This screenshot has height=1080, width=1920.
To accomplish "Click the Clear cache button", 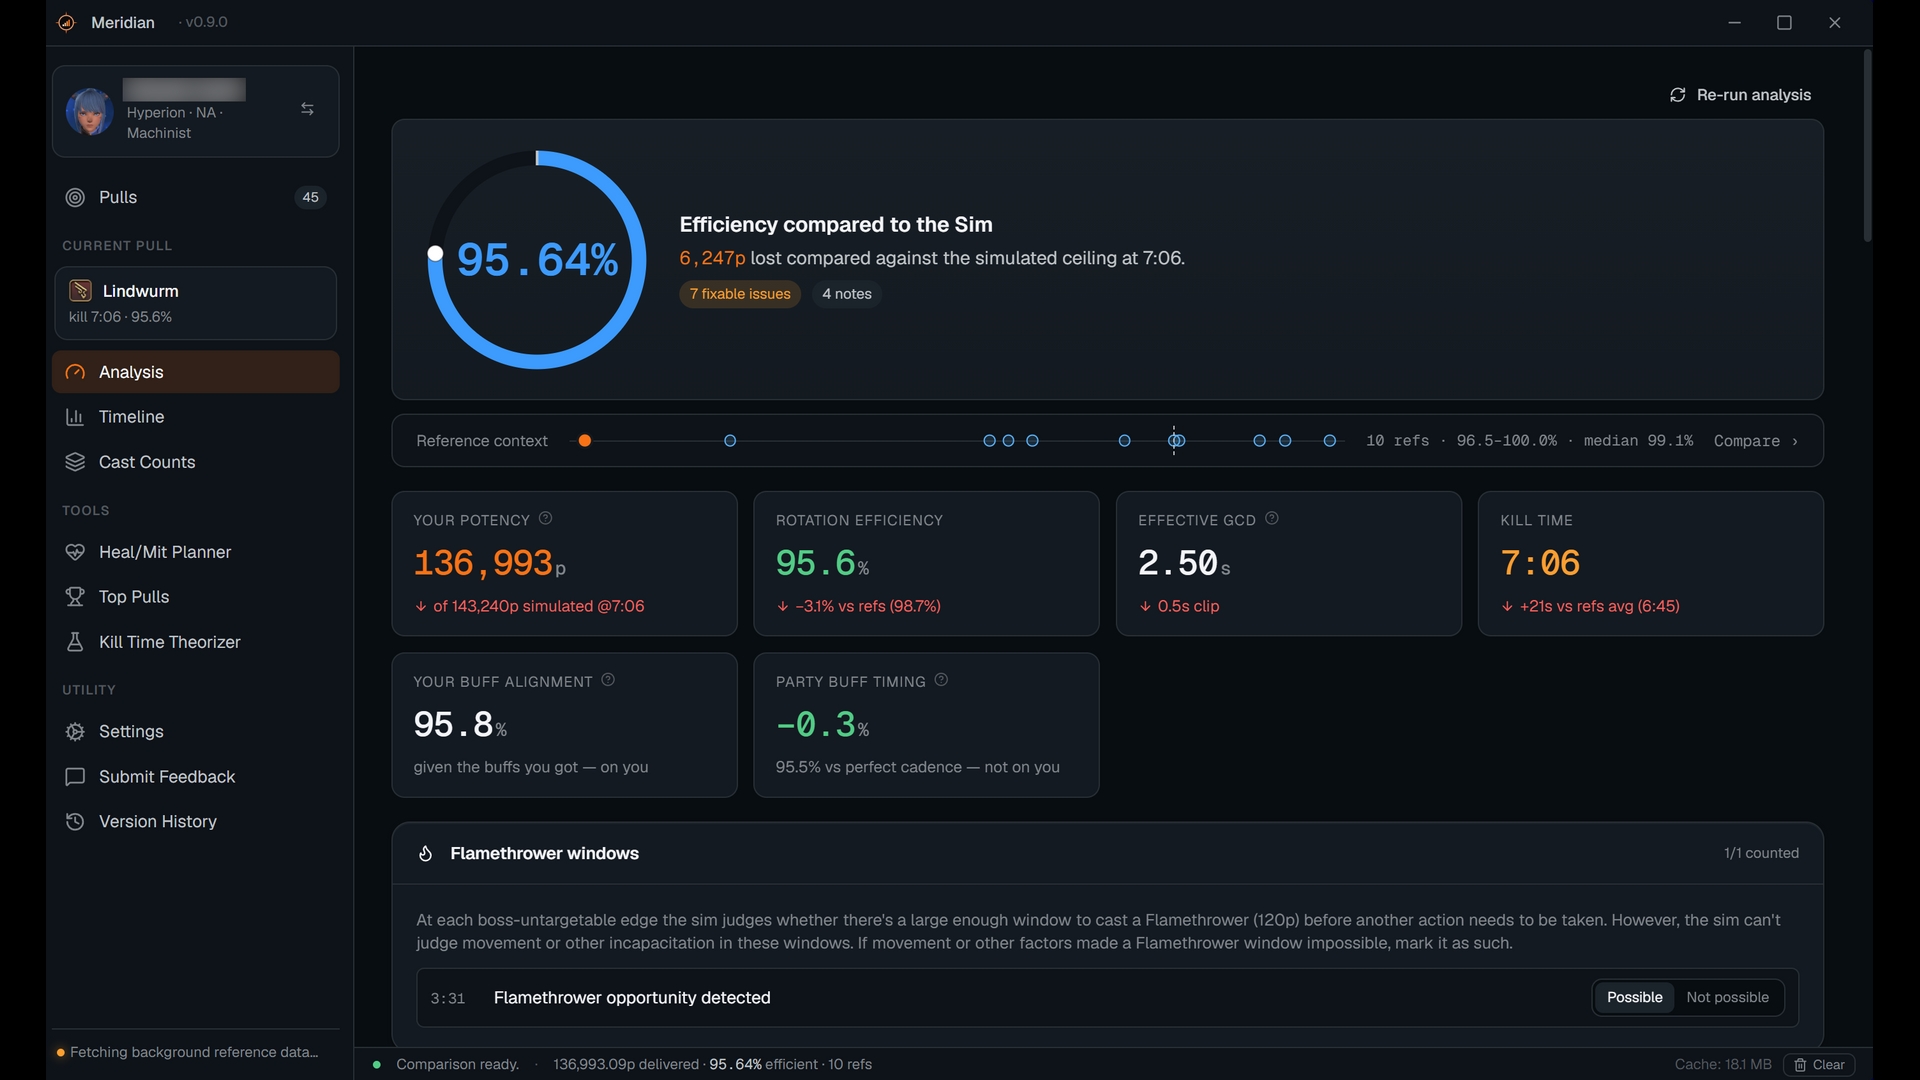I will coord(1819,1065).
